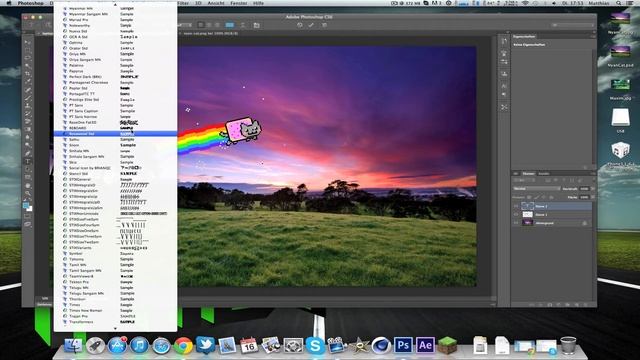Open the Ansicht menu
640x360 pixels.
(216, 3)
